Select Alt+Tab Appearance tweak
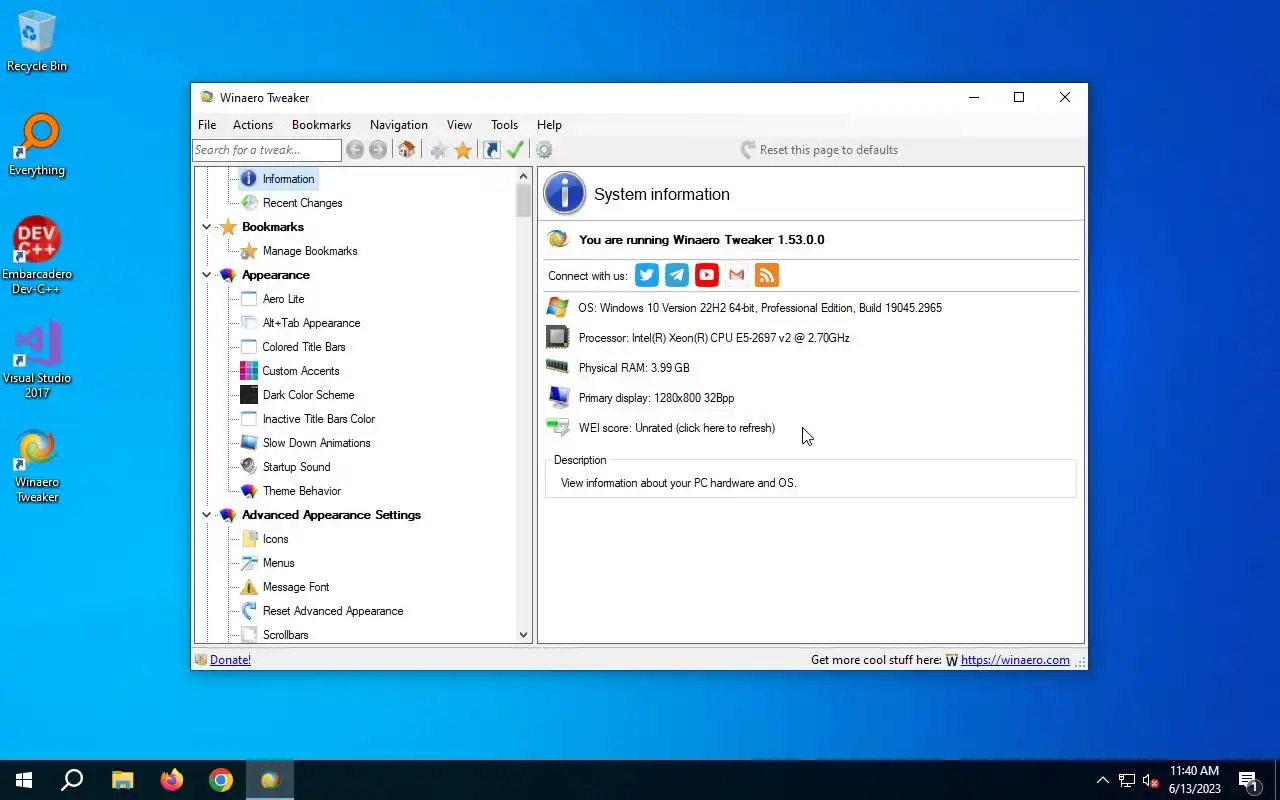Viewport: 1280px width, 800px height. point(311,323)
